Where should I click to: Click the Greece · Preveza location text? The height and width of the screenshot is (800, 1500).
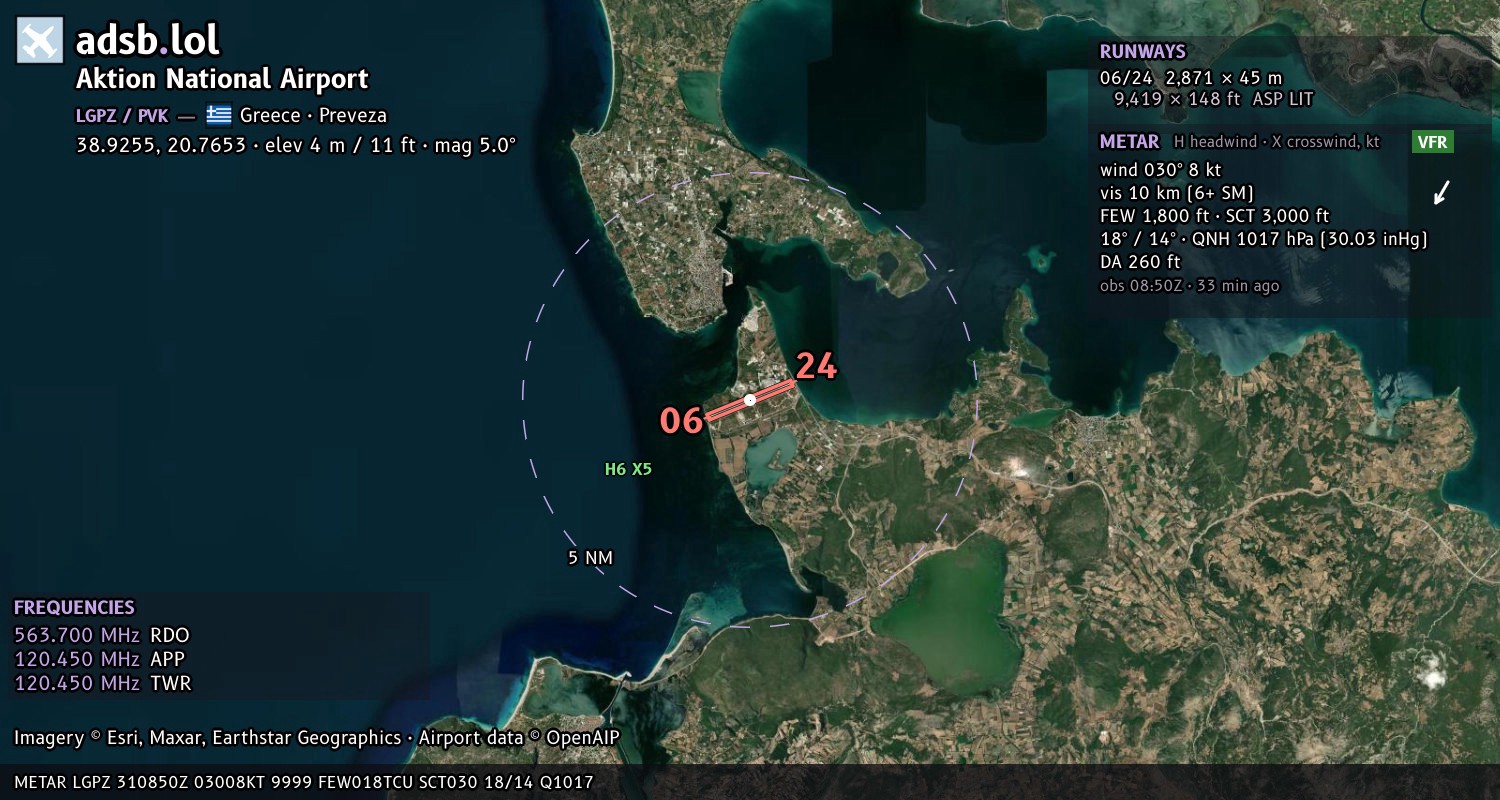click(x=313, y=115)
